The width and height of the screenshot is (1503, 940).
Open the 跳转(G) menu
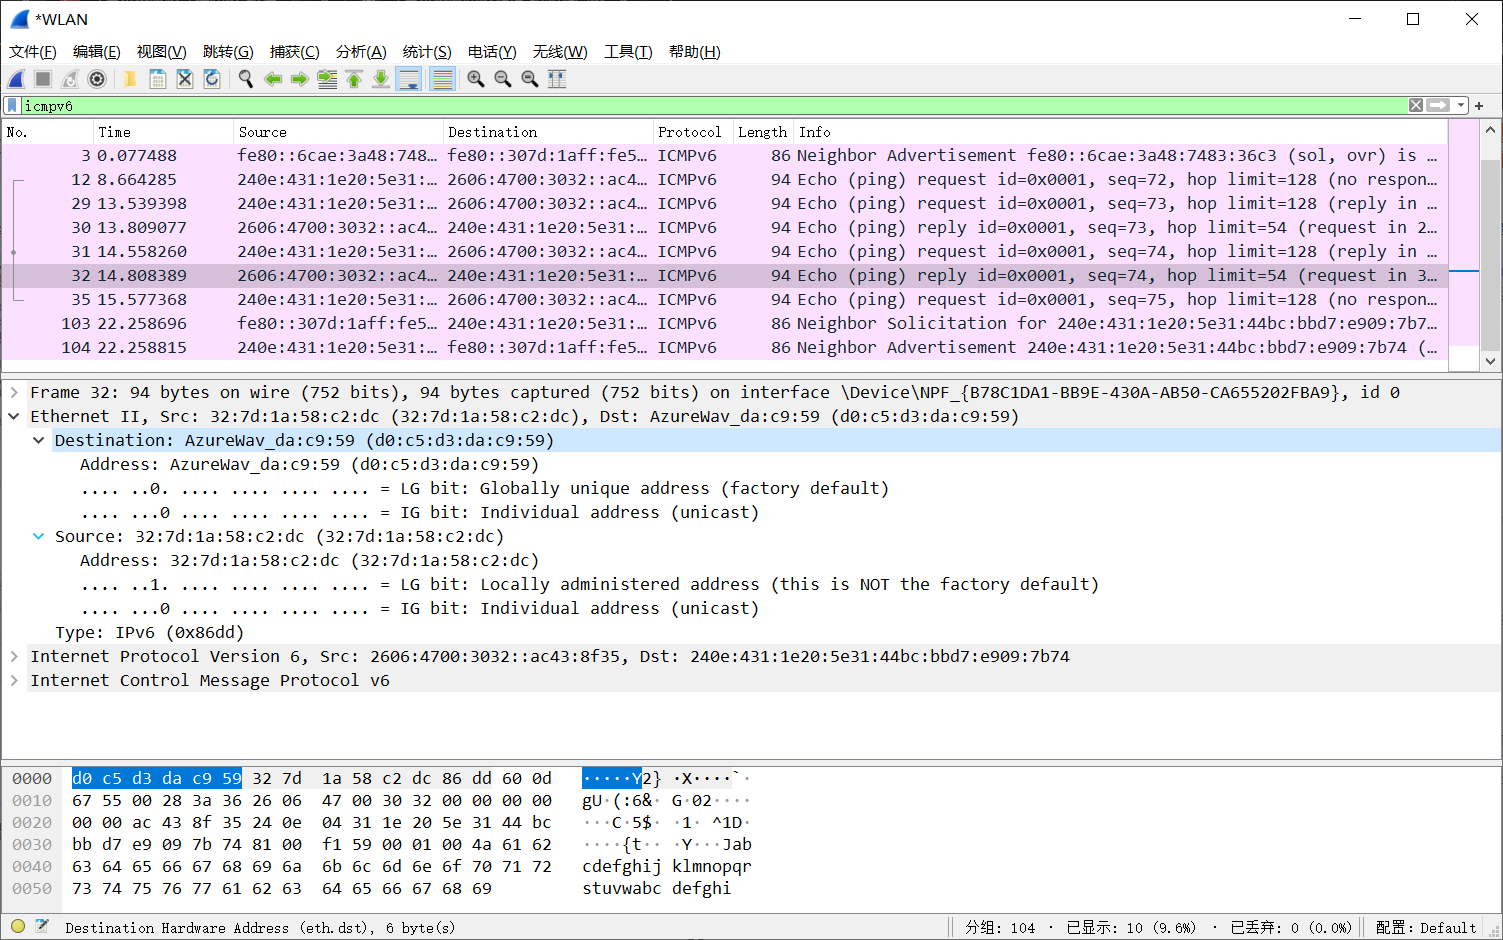(228, 52)
